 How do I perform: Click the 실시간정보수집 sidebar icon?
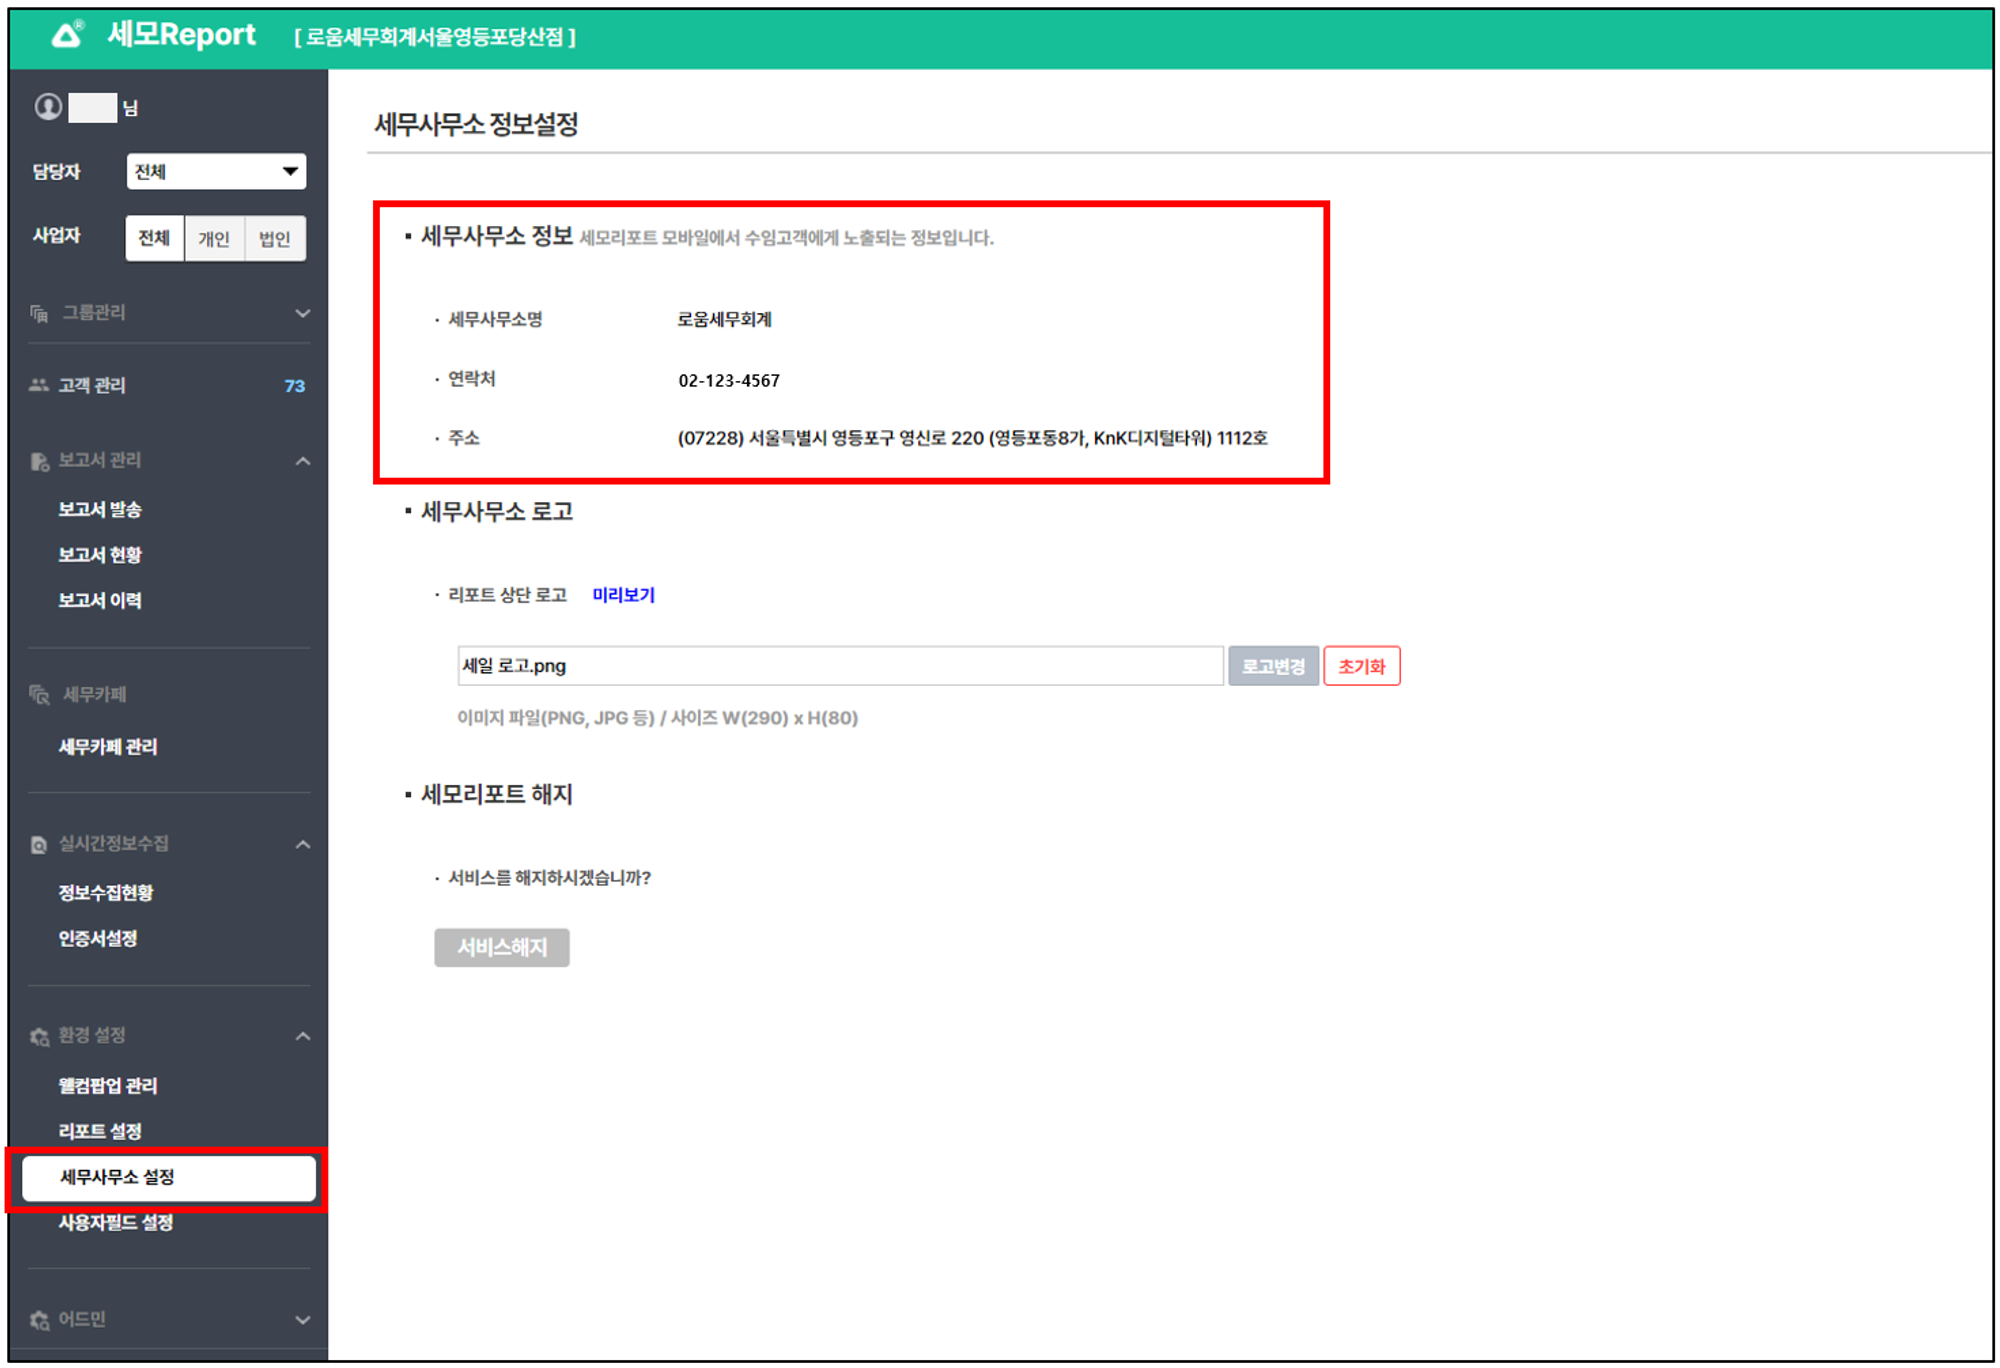[39, 845]
